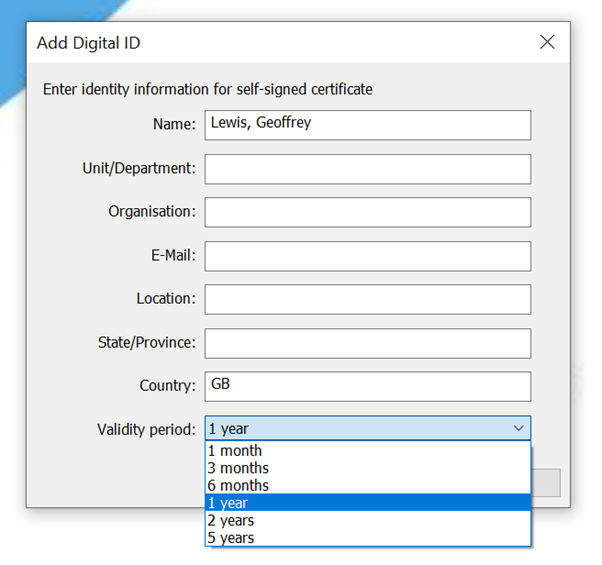Select the highlighted 1 year option
Viewport: 602px width, 565px height.
[368, 503]
